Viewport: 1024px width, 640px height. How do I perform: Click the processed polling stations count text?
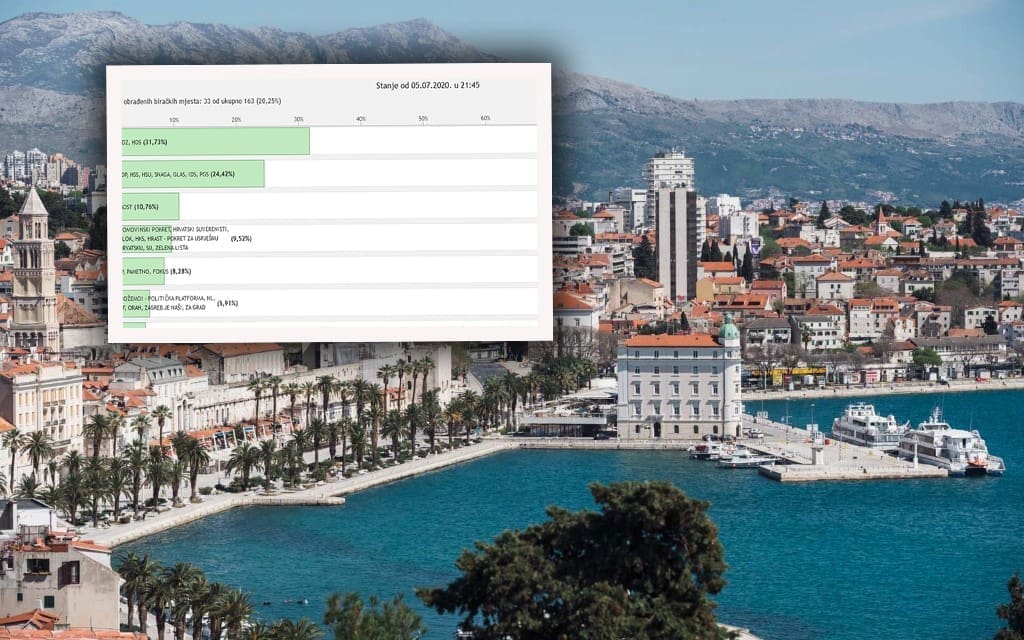tap(202, 102)
